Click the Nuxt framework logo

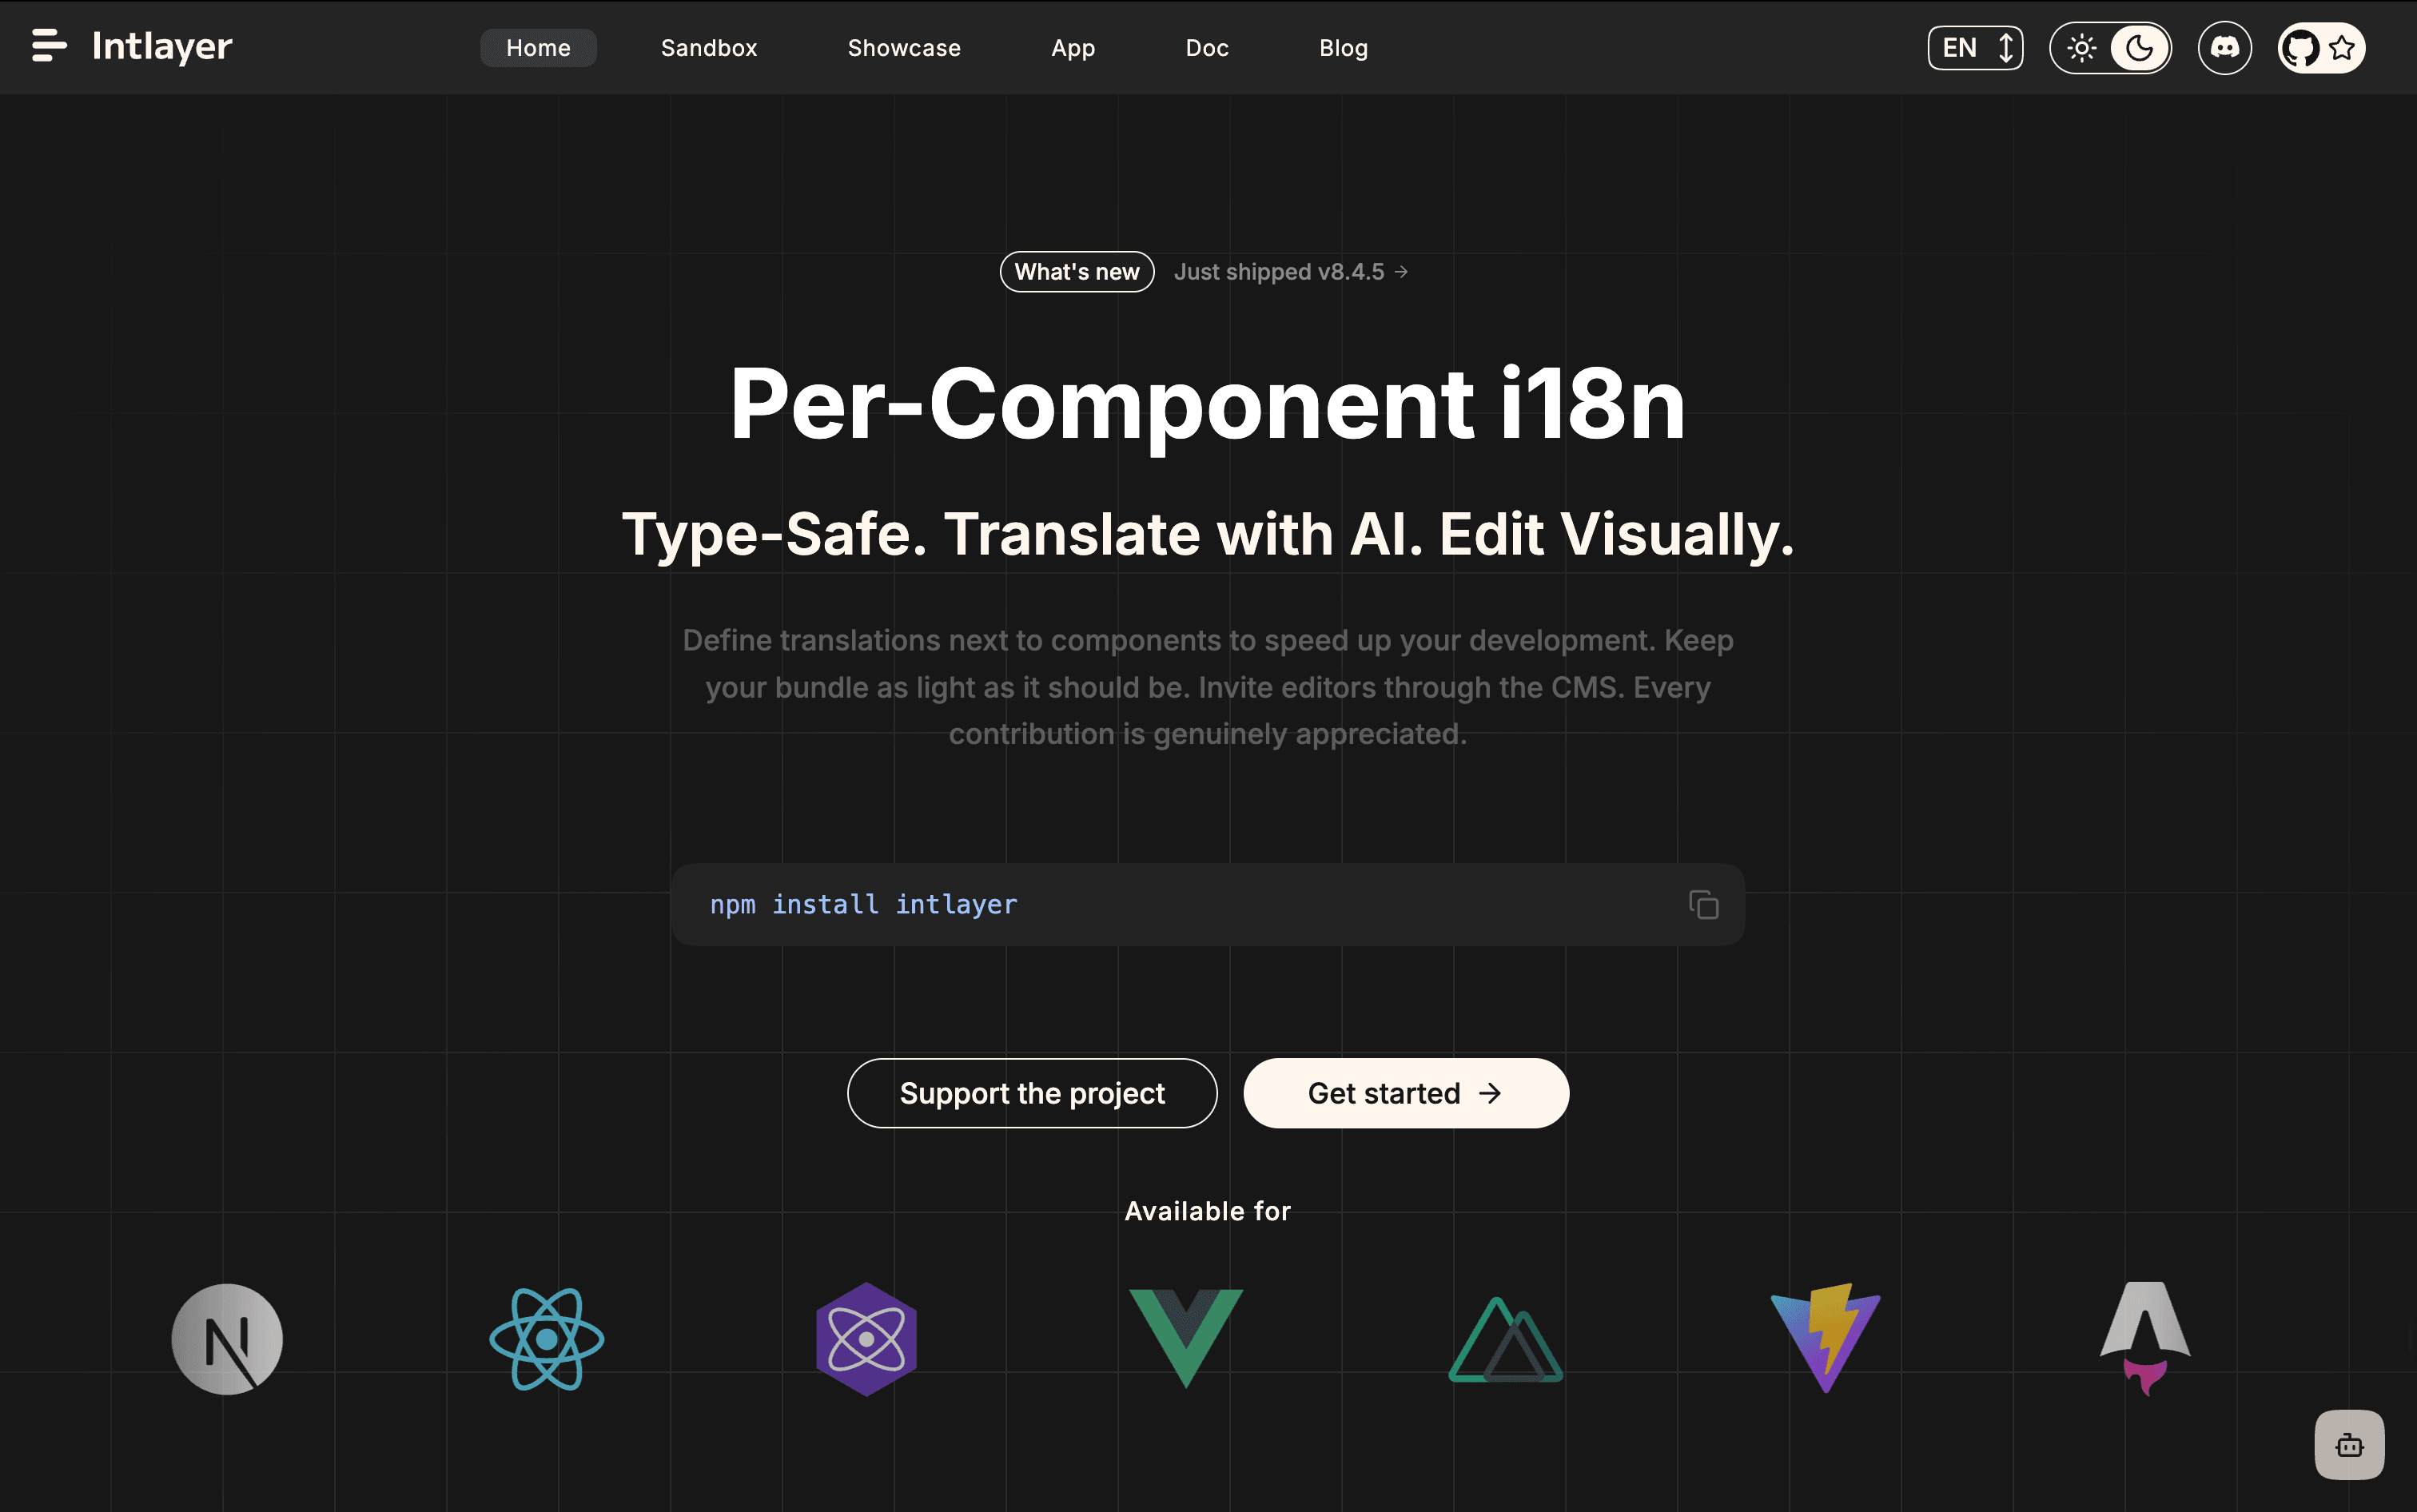point(1505,1341)
